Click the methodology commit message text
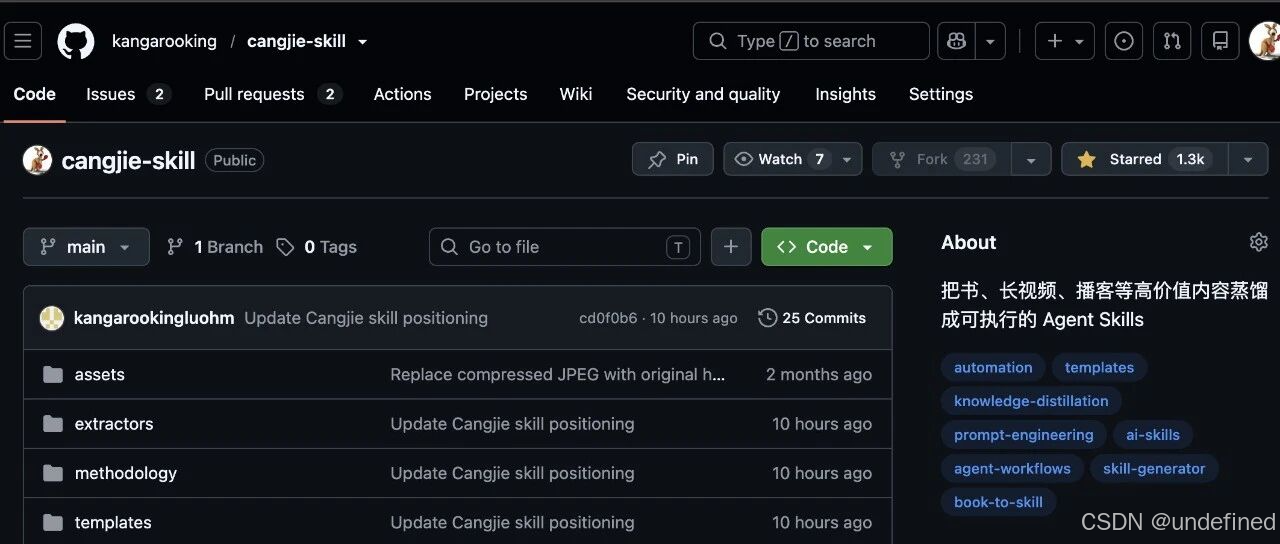The width and height of the screenshot is (1280, 544). coord(512,473)
